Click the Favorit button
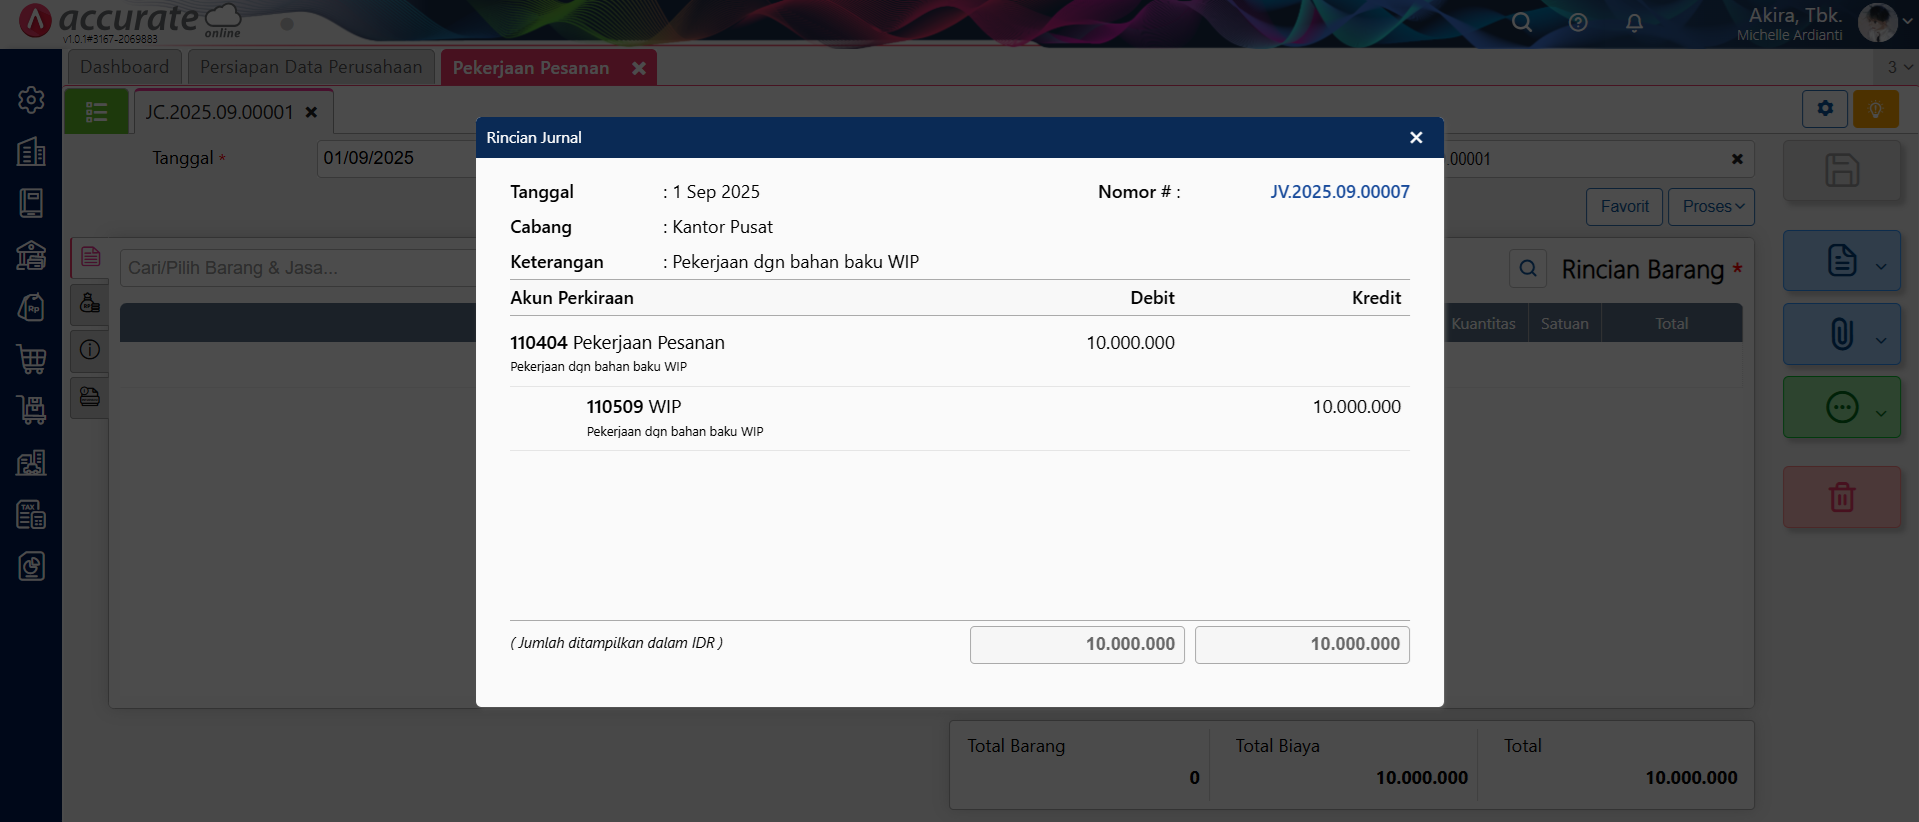 click(x=1624, y=207)
